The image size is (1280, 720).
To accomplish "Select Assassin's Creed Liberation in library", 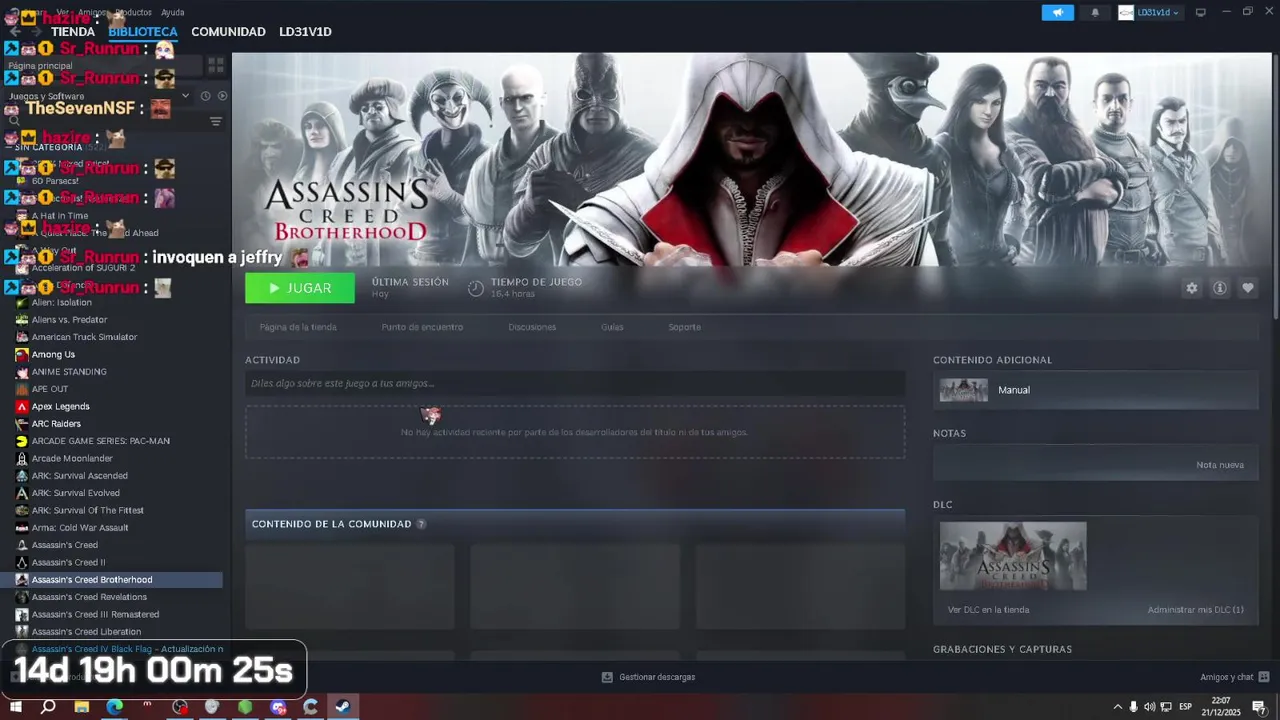I will (x=86, y=631).
